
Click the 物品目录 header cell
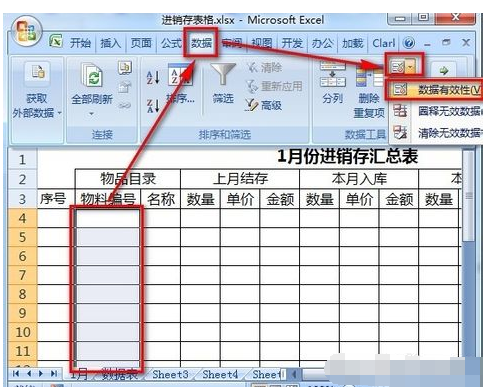click(128, 179)
